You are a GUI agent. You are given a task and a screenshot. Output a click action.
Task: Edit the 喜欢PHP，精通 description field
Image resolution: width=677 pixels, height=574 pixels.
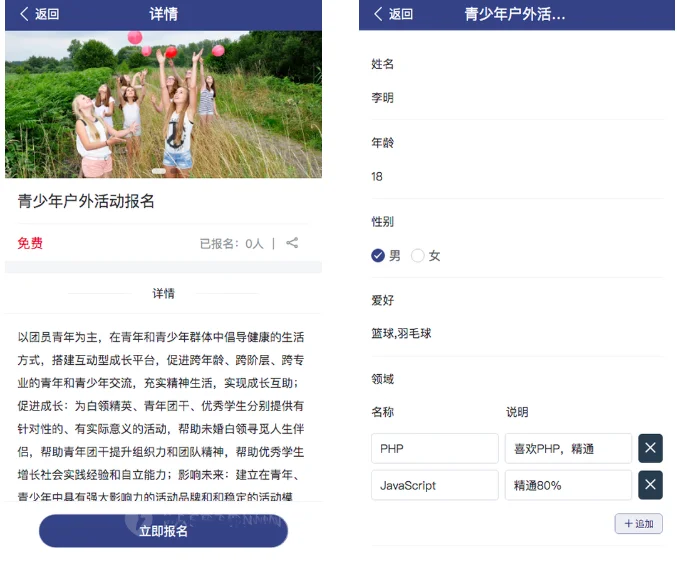[x=568, y=448]
